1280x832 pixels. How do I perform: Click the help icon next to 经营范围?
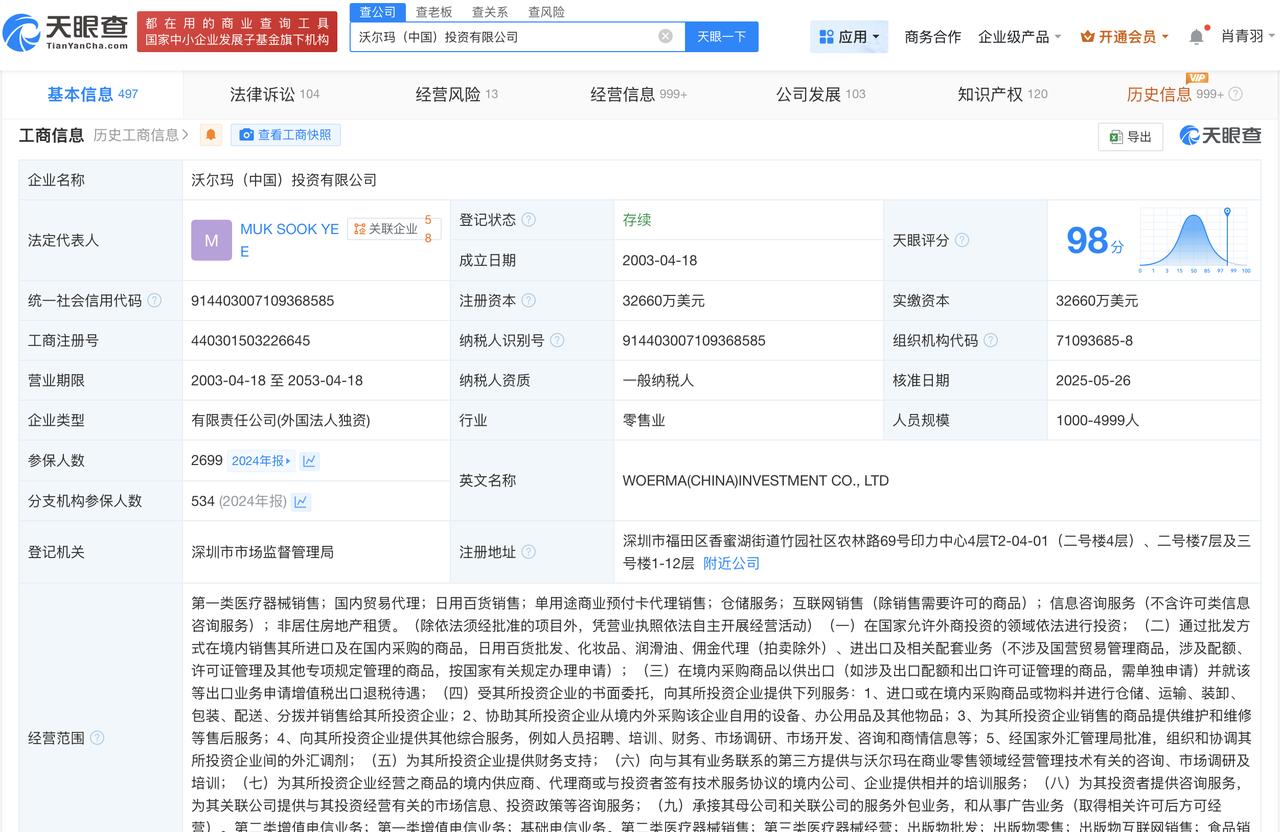(x=97, y=738)
